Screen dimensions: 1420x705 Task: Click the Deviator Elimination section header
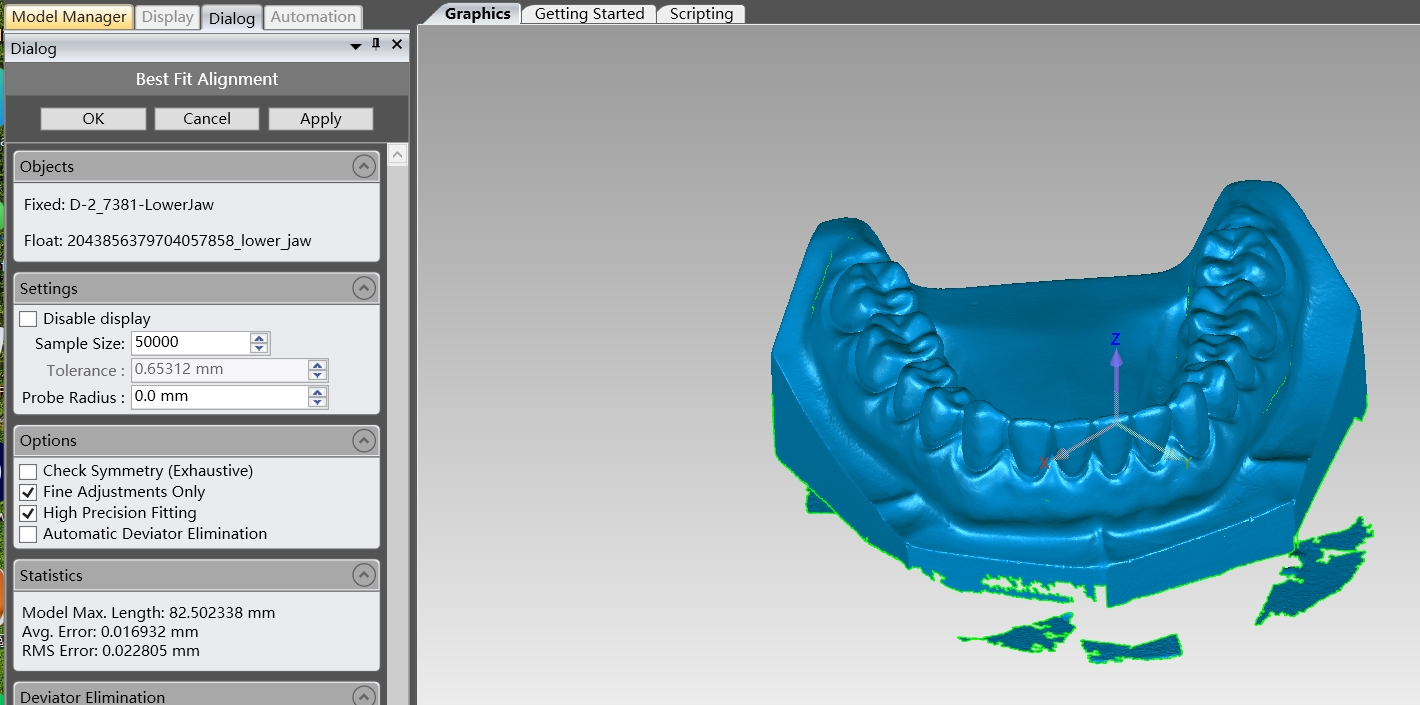[x=197, y=694]
